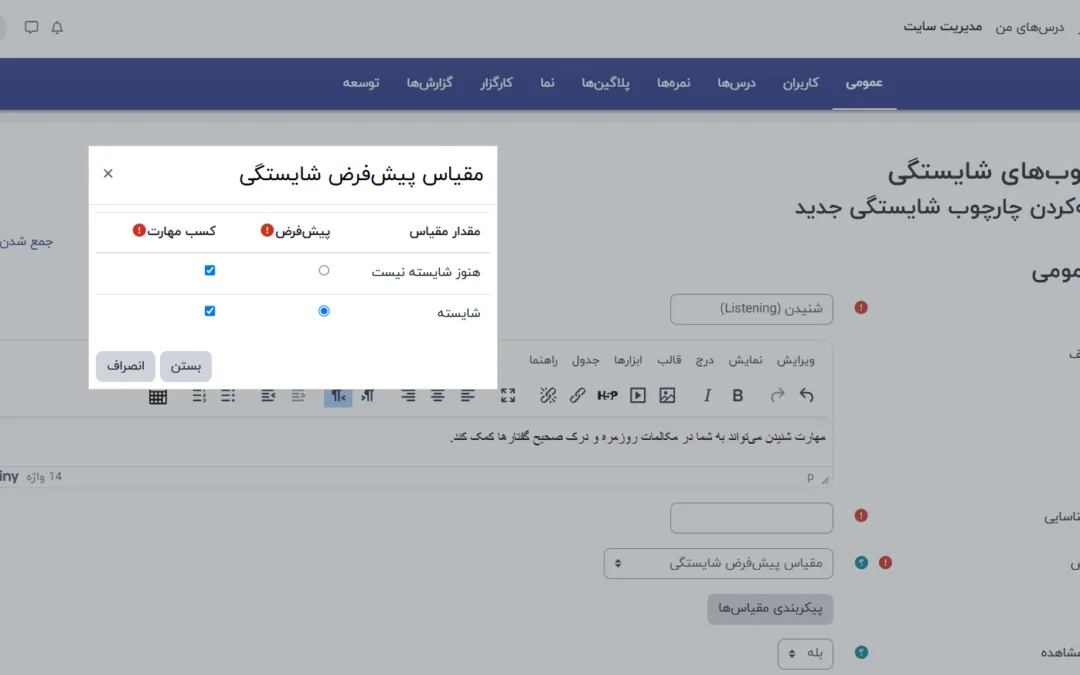Screen dimensions: 1080x675
Task: Open the 'مقیاس پیش‌فرض شایستگی' scale dropdown
Action: 718,563
